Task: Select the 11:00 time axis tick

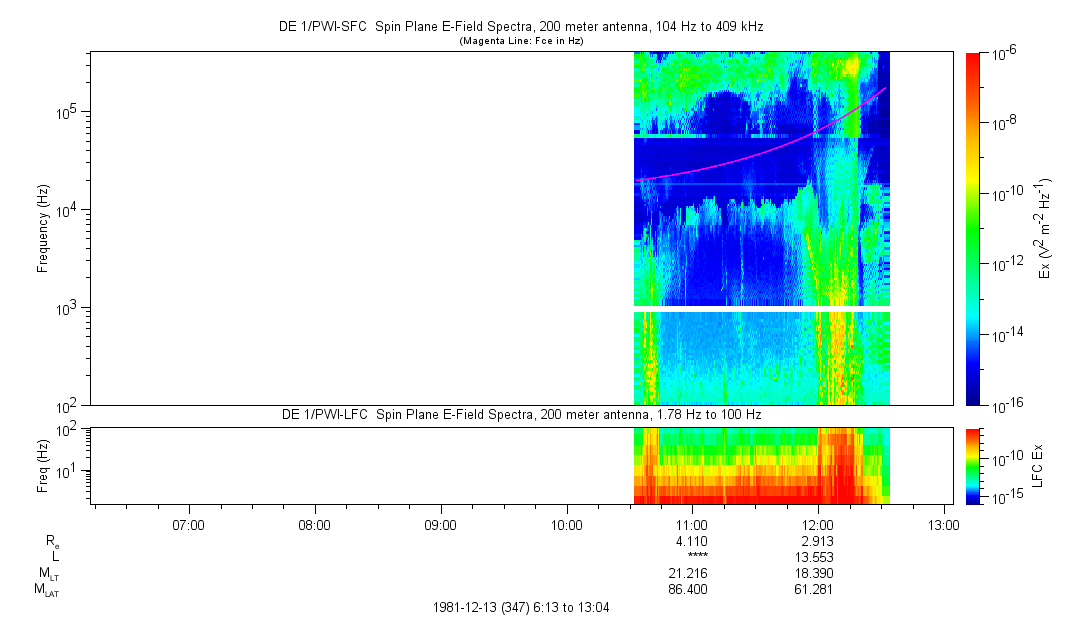Action: point(692,524)
